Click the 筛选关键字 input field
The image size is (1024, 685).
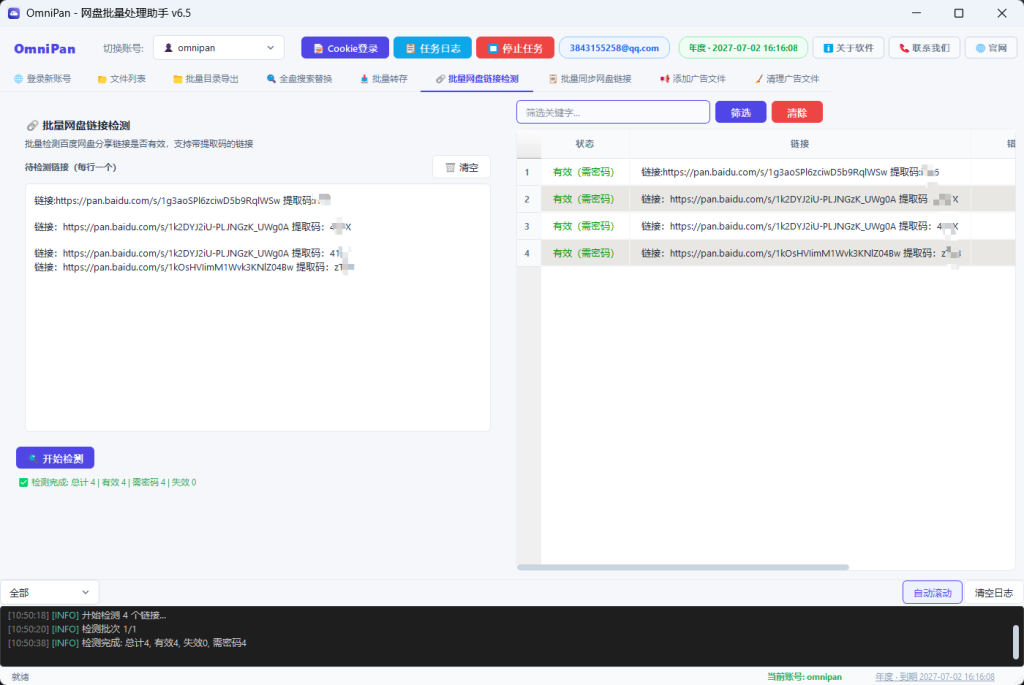tap(613, 112)
